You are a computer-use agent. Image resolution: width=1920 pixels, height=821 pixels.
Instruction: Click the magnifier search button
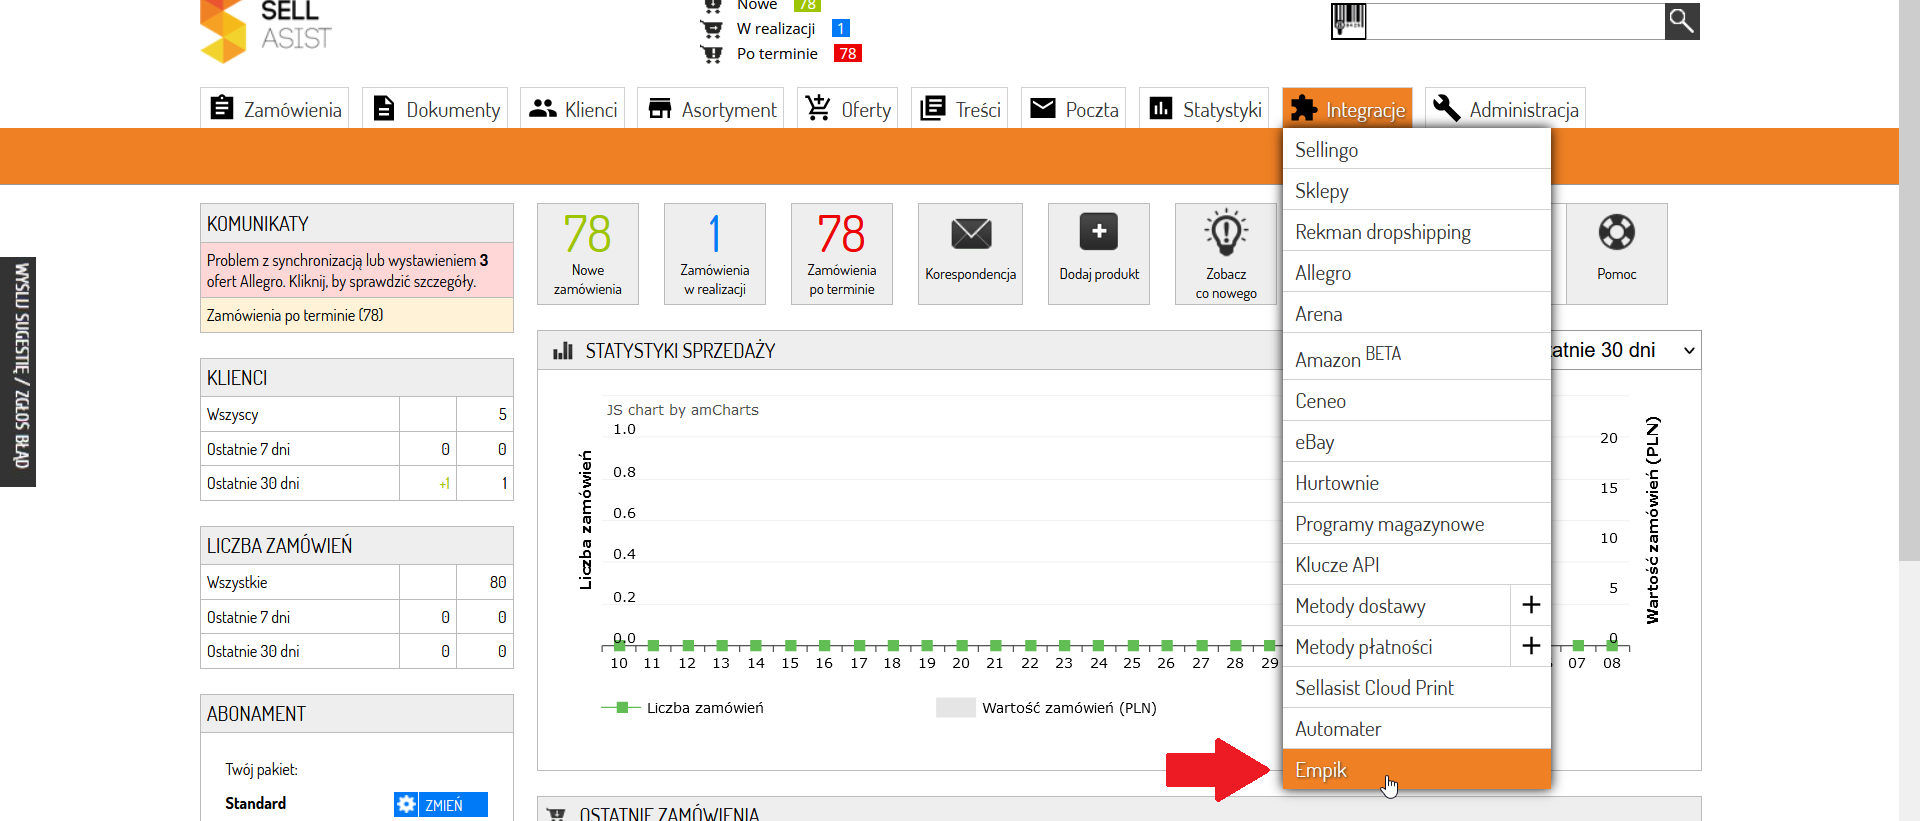tap(1682, 20)
